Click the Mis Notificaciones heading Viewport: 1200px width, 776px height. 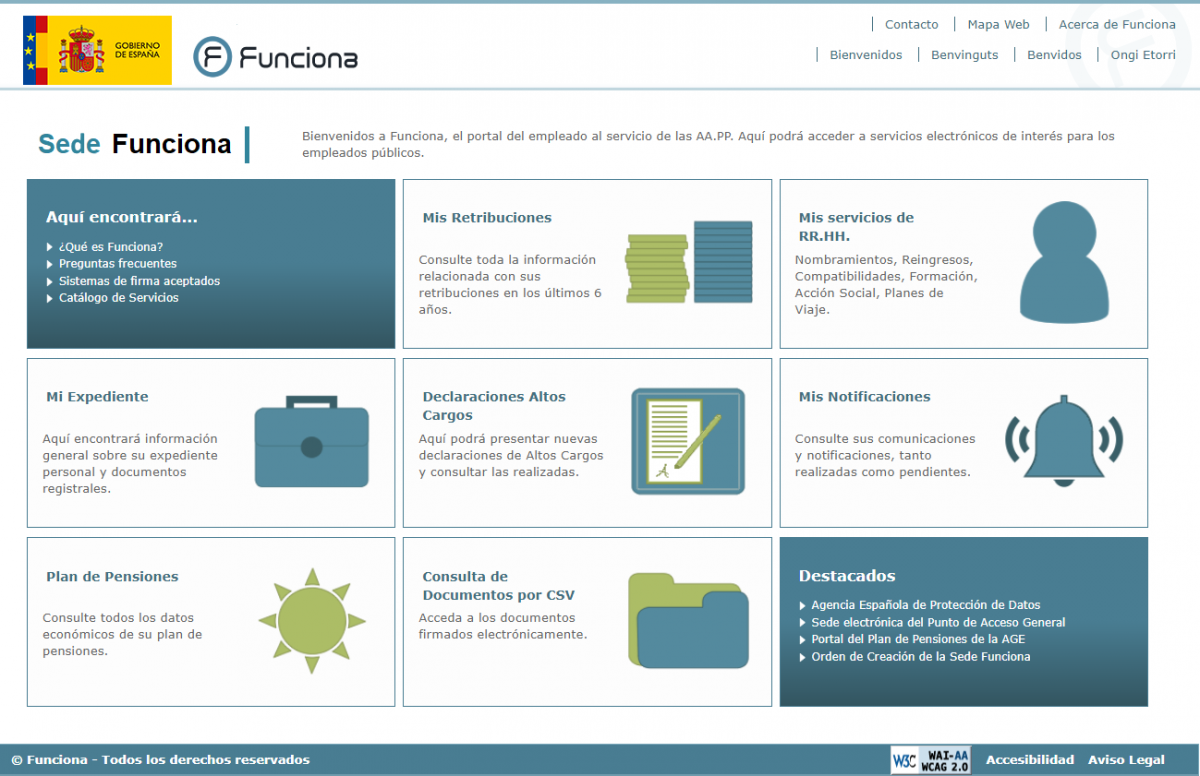[864, 397]
